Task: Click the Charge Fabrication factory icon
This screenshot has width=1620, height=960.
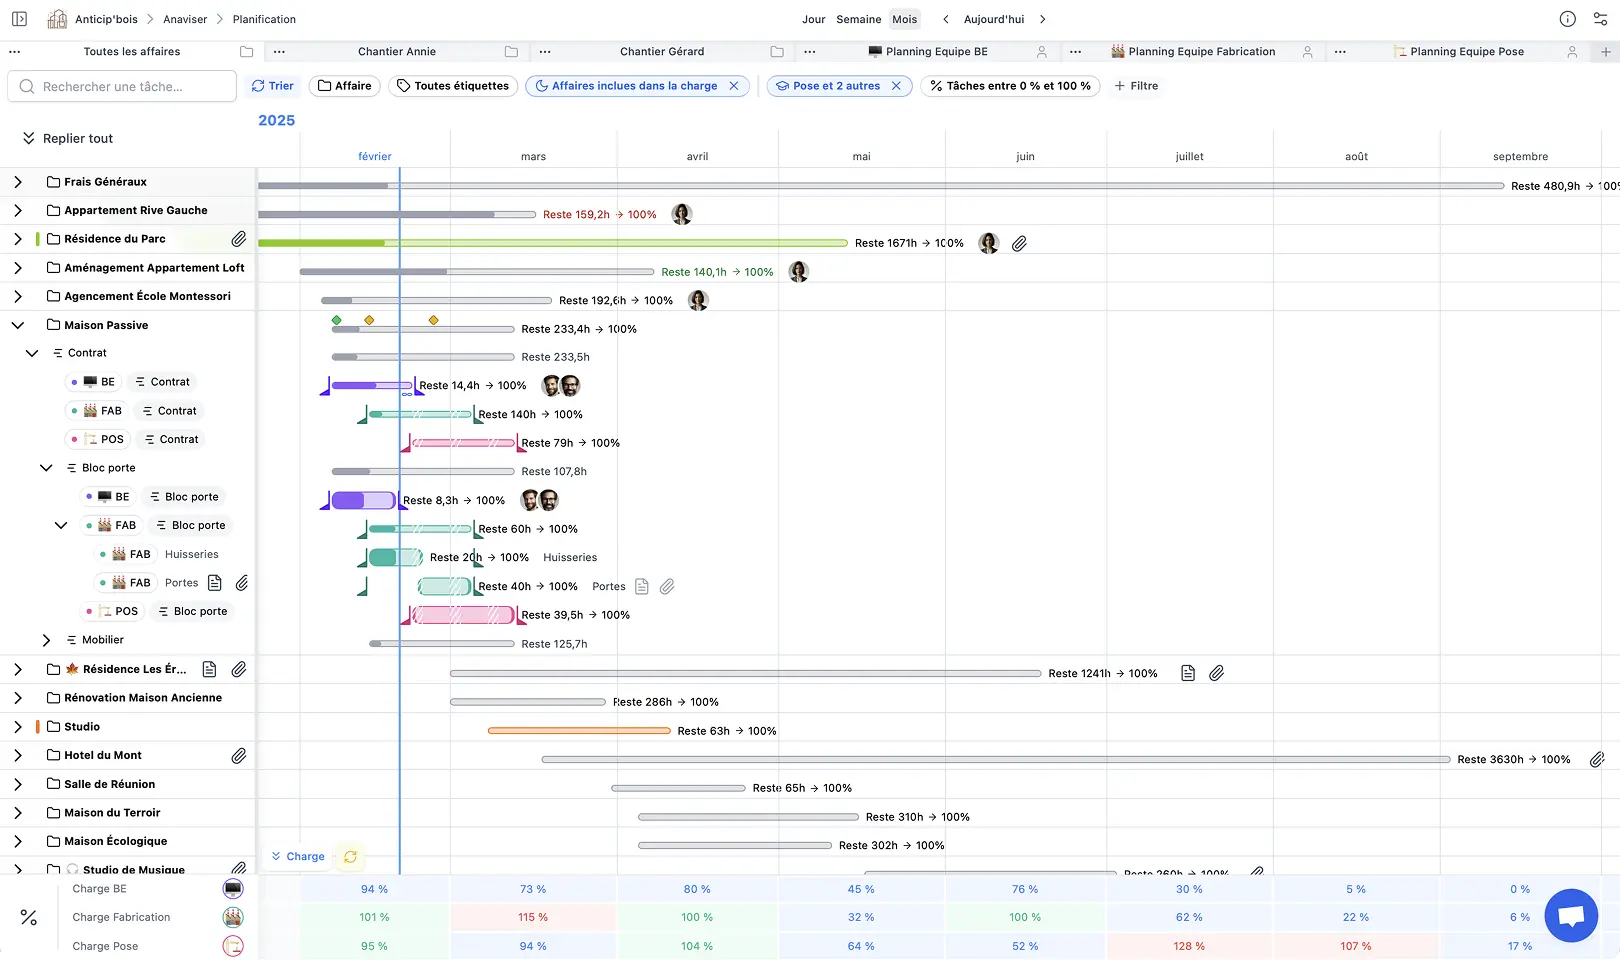Action: coord(233,917)
